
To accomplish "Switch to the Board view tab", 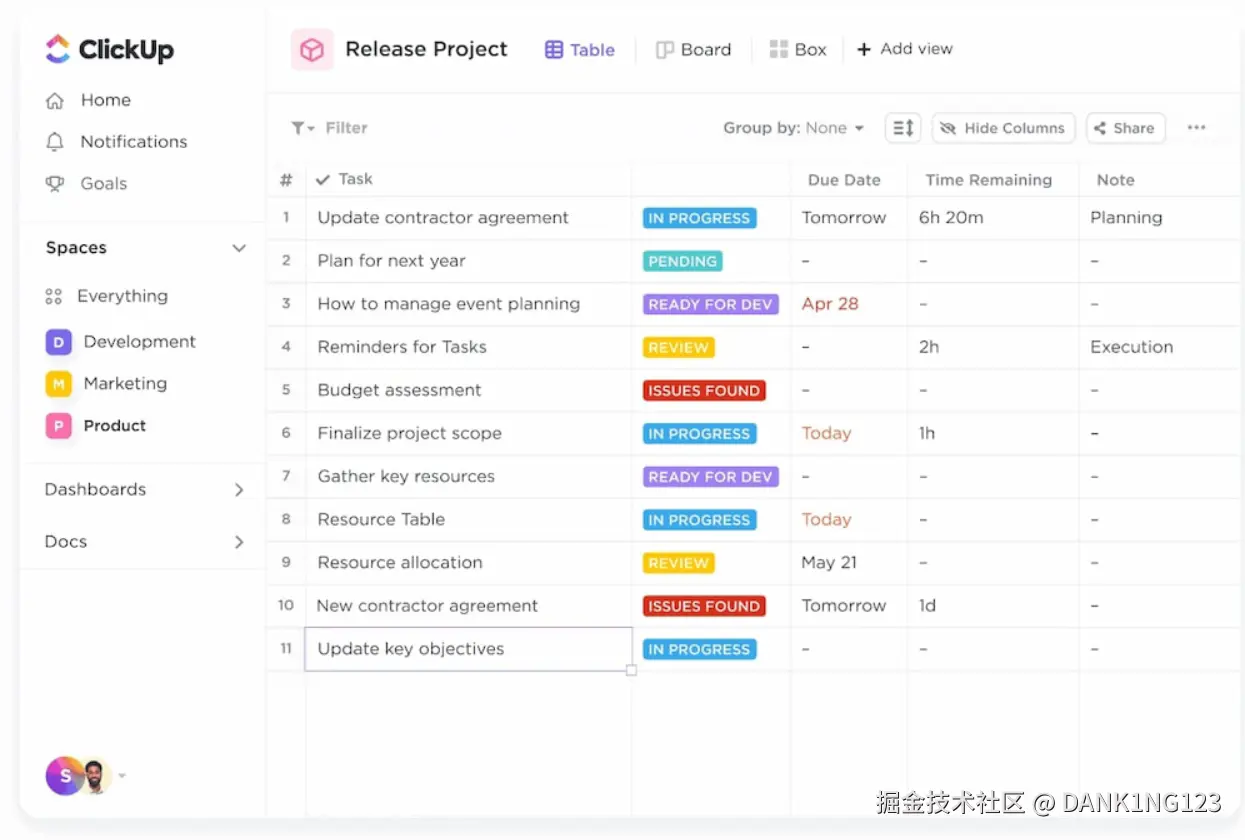I will tap(693, 50).
